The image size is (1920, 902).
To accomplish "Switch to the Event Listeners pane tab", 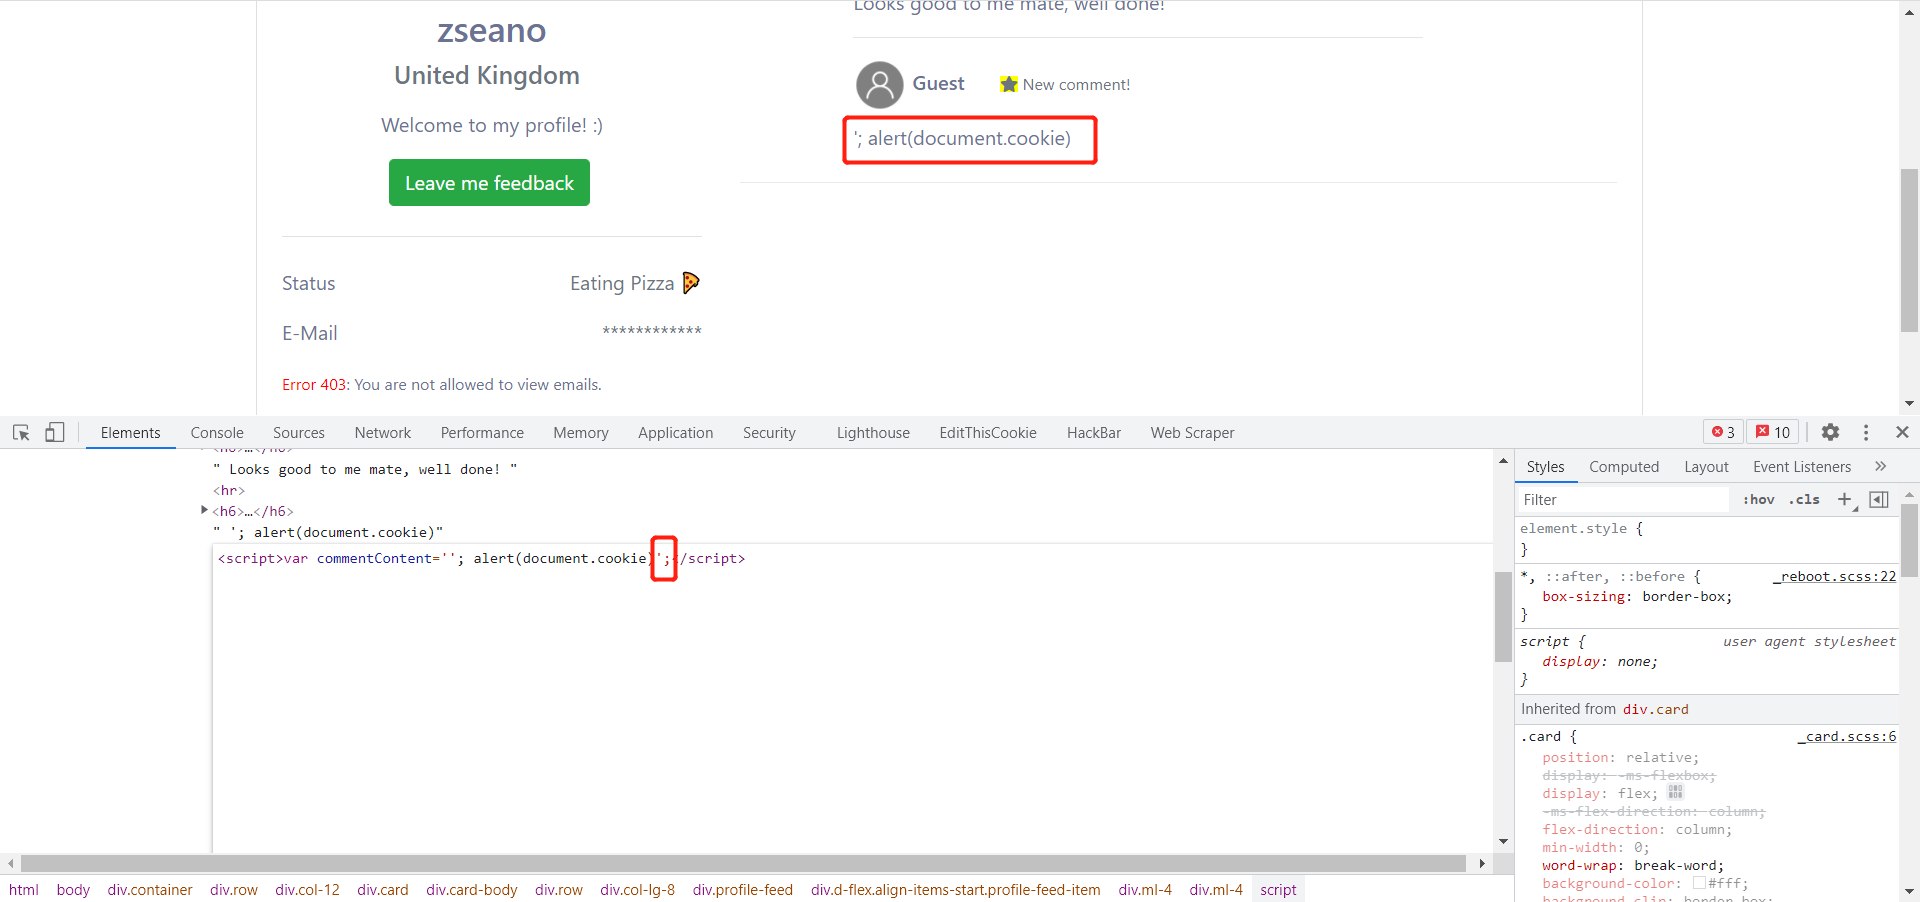I will click(x=1802, y=467).
